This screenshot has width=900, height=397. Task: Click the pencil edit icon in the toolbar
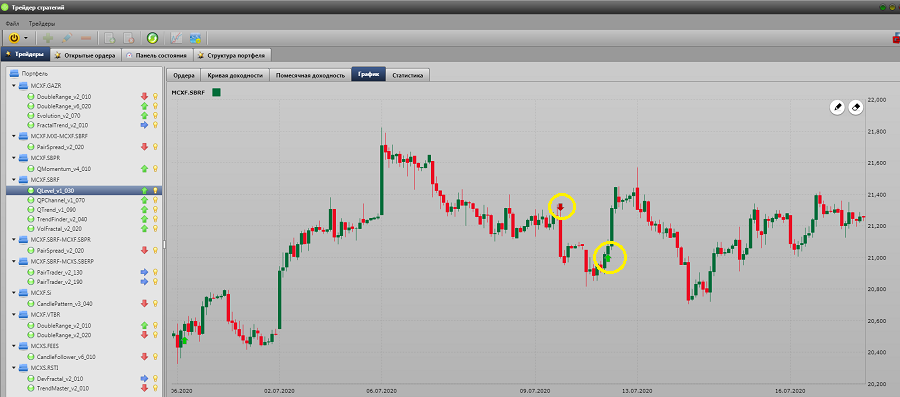tap(67, 38)
